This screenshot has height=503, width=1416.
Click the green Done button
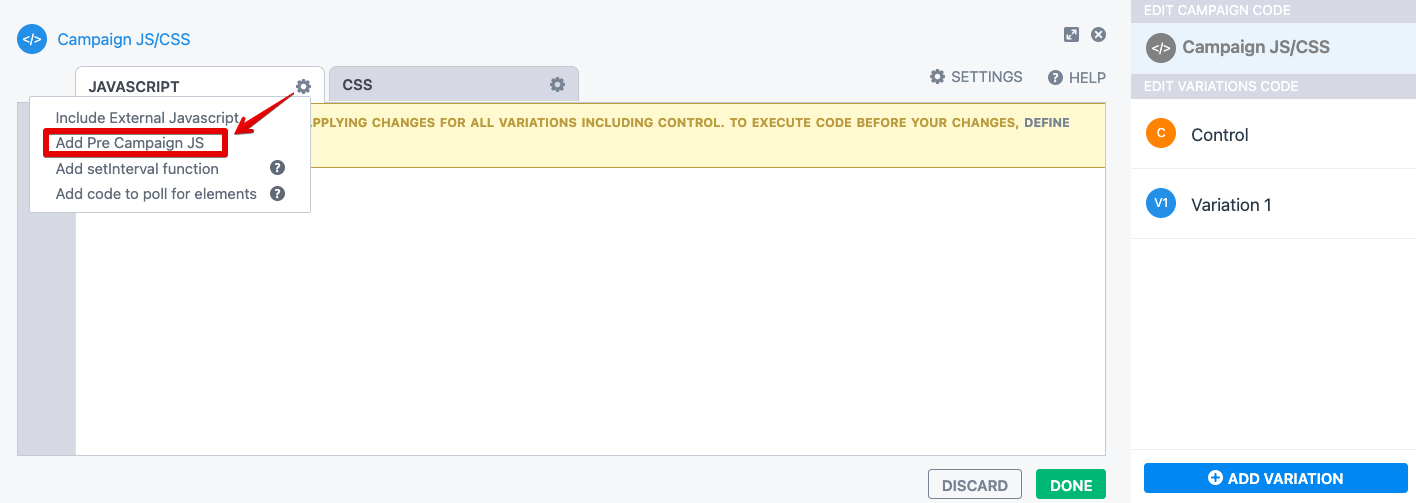(x=1071, y=485)
